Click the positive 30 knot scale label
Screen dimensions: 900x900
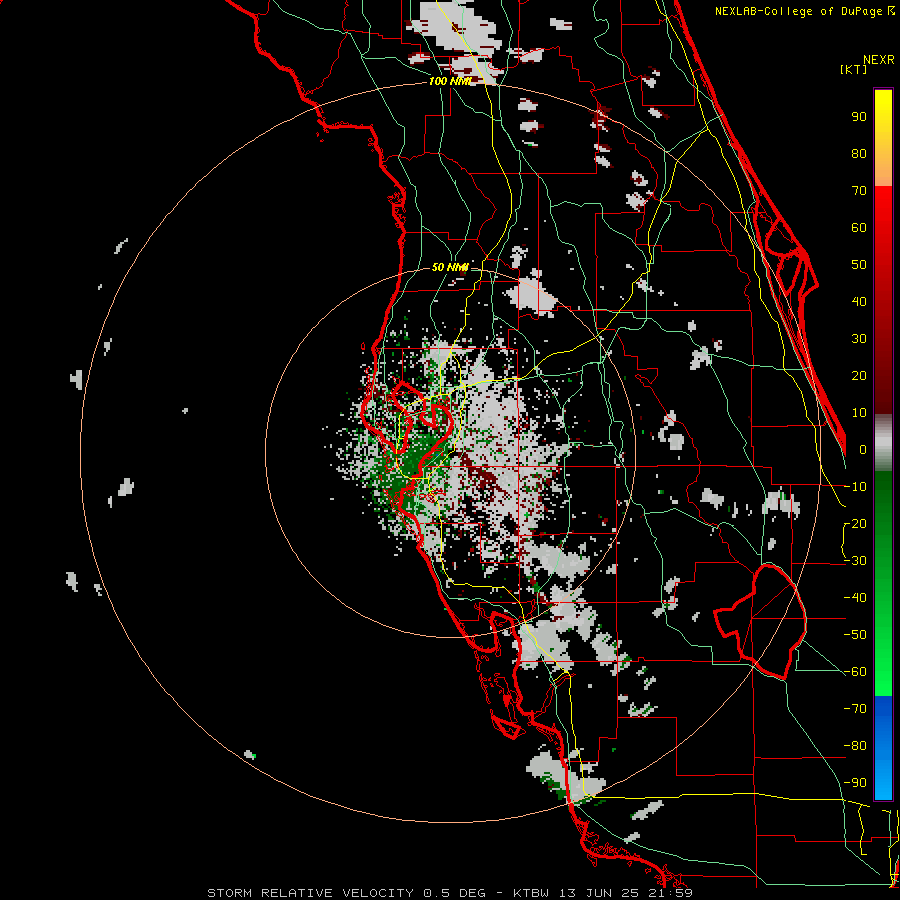(859, 339)
